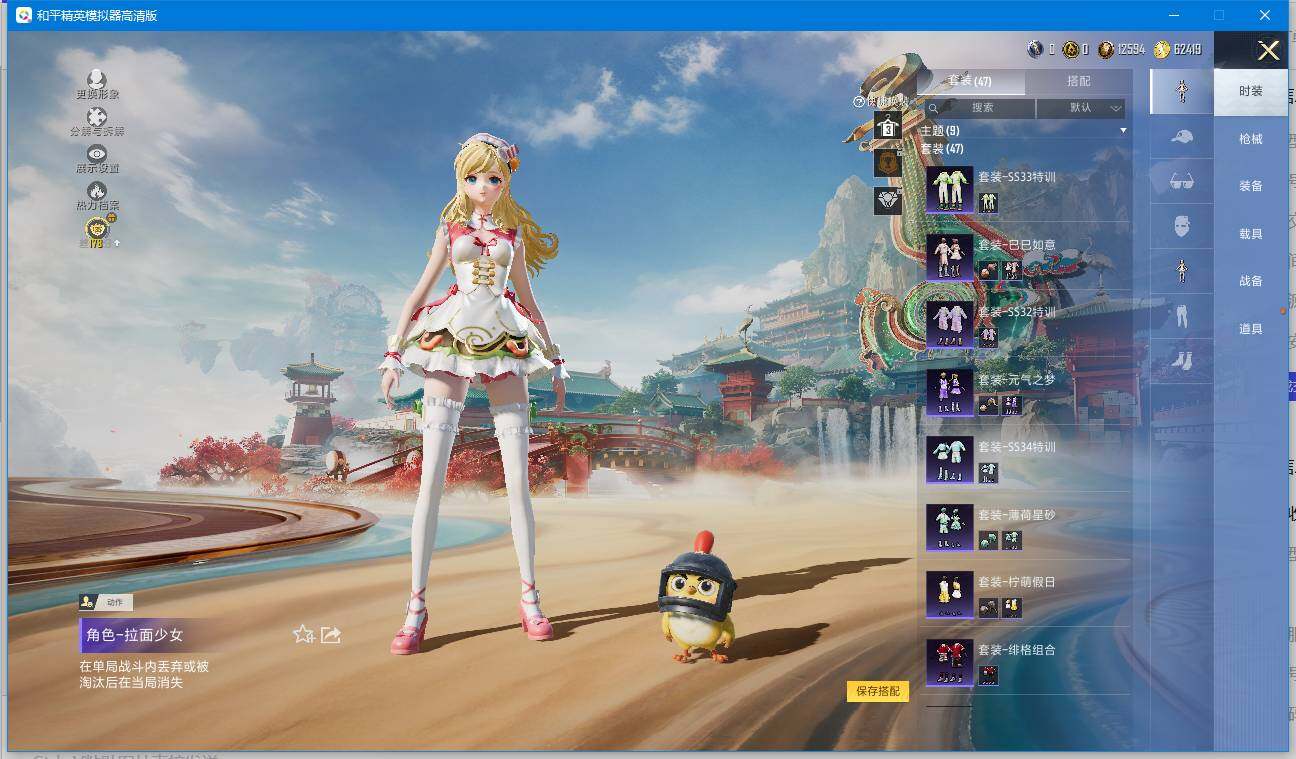Open the wardrobe hanger slot 3 icon
This screenshot has width=1296, height=759.
pos(888,126)
